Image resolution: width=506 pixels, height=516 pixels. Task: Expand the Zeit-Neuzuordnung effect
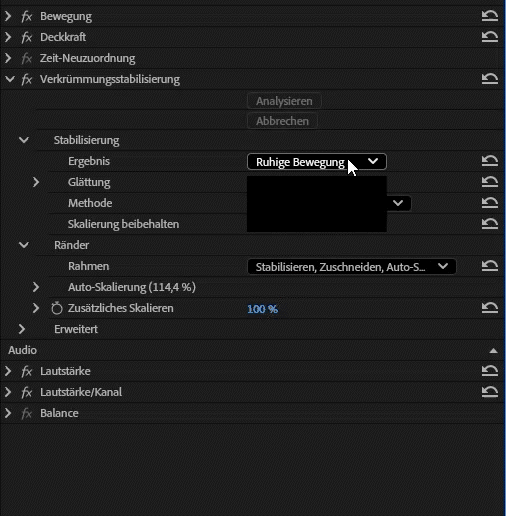click(x=8, y=58)
